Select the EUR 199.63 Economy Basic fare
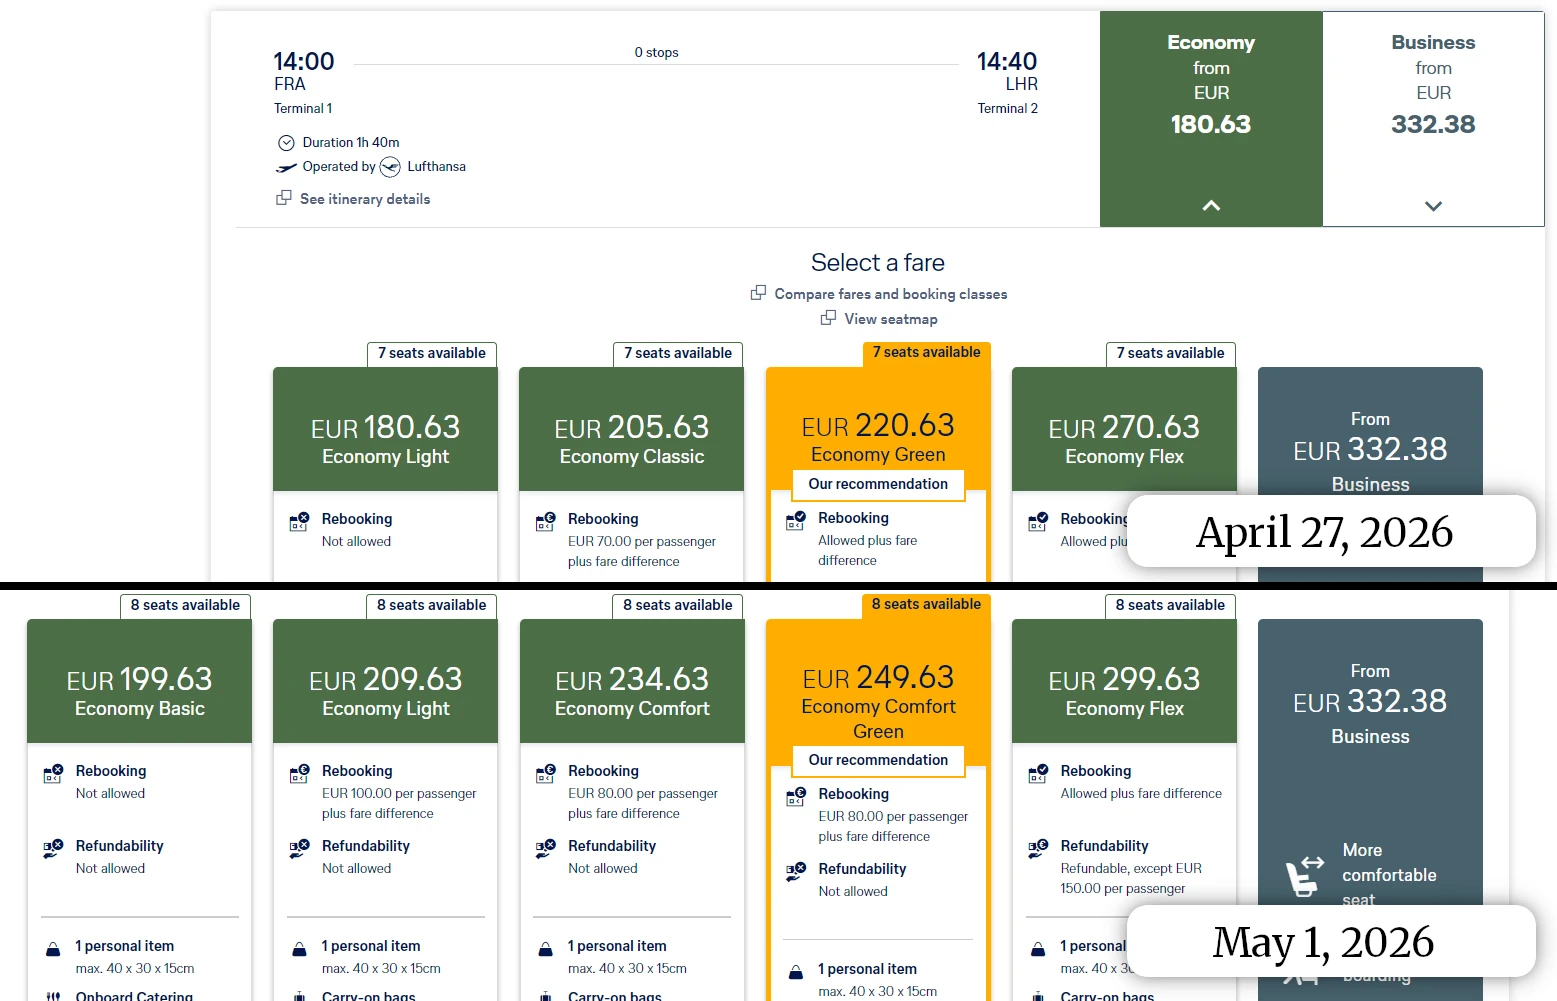1557x1001 pixels. point(139,681)
